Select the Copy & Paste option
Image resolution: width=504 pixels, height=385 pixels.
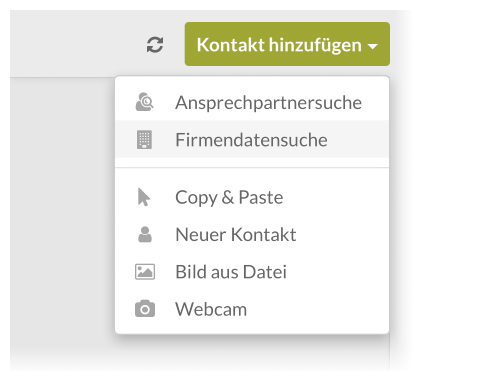coord(252,197)
